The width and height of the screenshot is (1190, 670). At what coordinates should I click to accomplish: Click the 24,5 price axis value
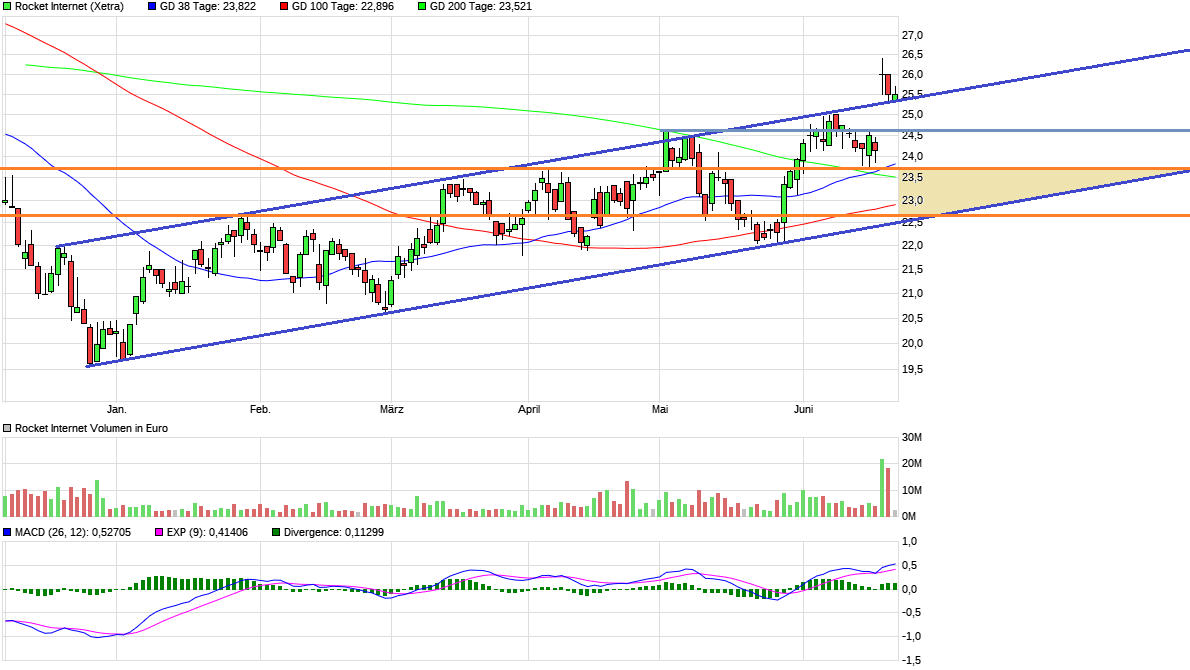pyautogui.click(x=912, y=136)
